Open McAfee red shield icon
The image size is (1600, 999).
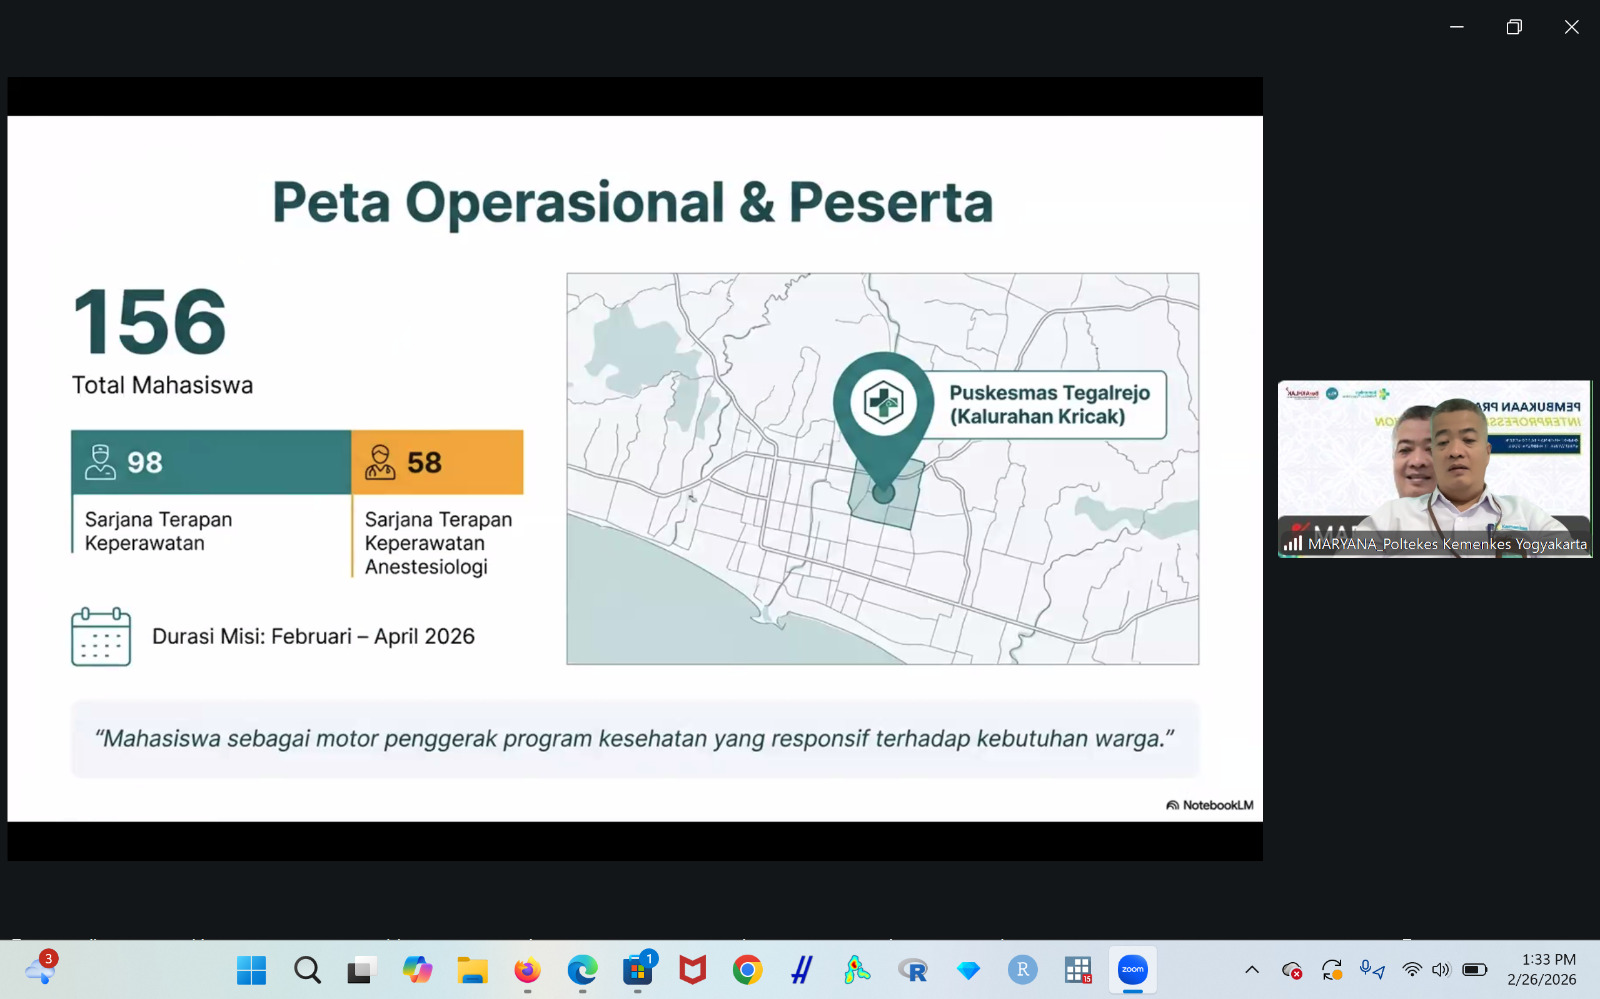[692, 970]
